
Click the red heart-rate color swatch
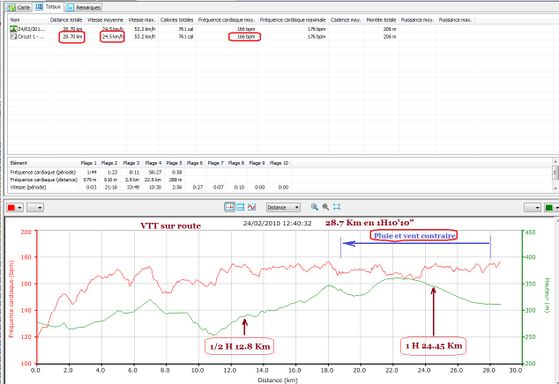click(11, 208)
